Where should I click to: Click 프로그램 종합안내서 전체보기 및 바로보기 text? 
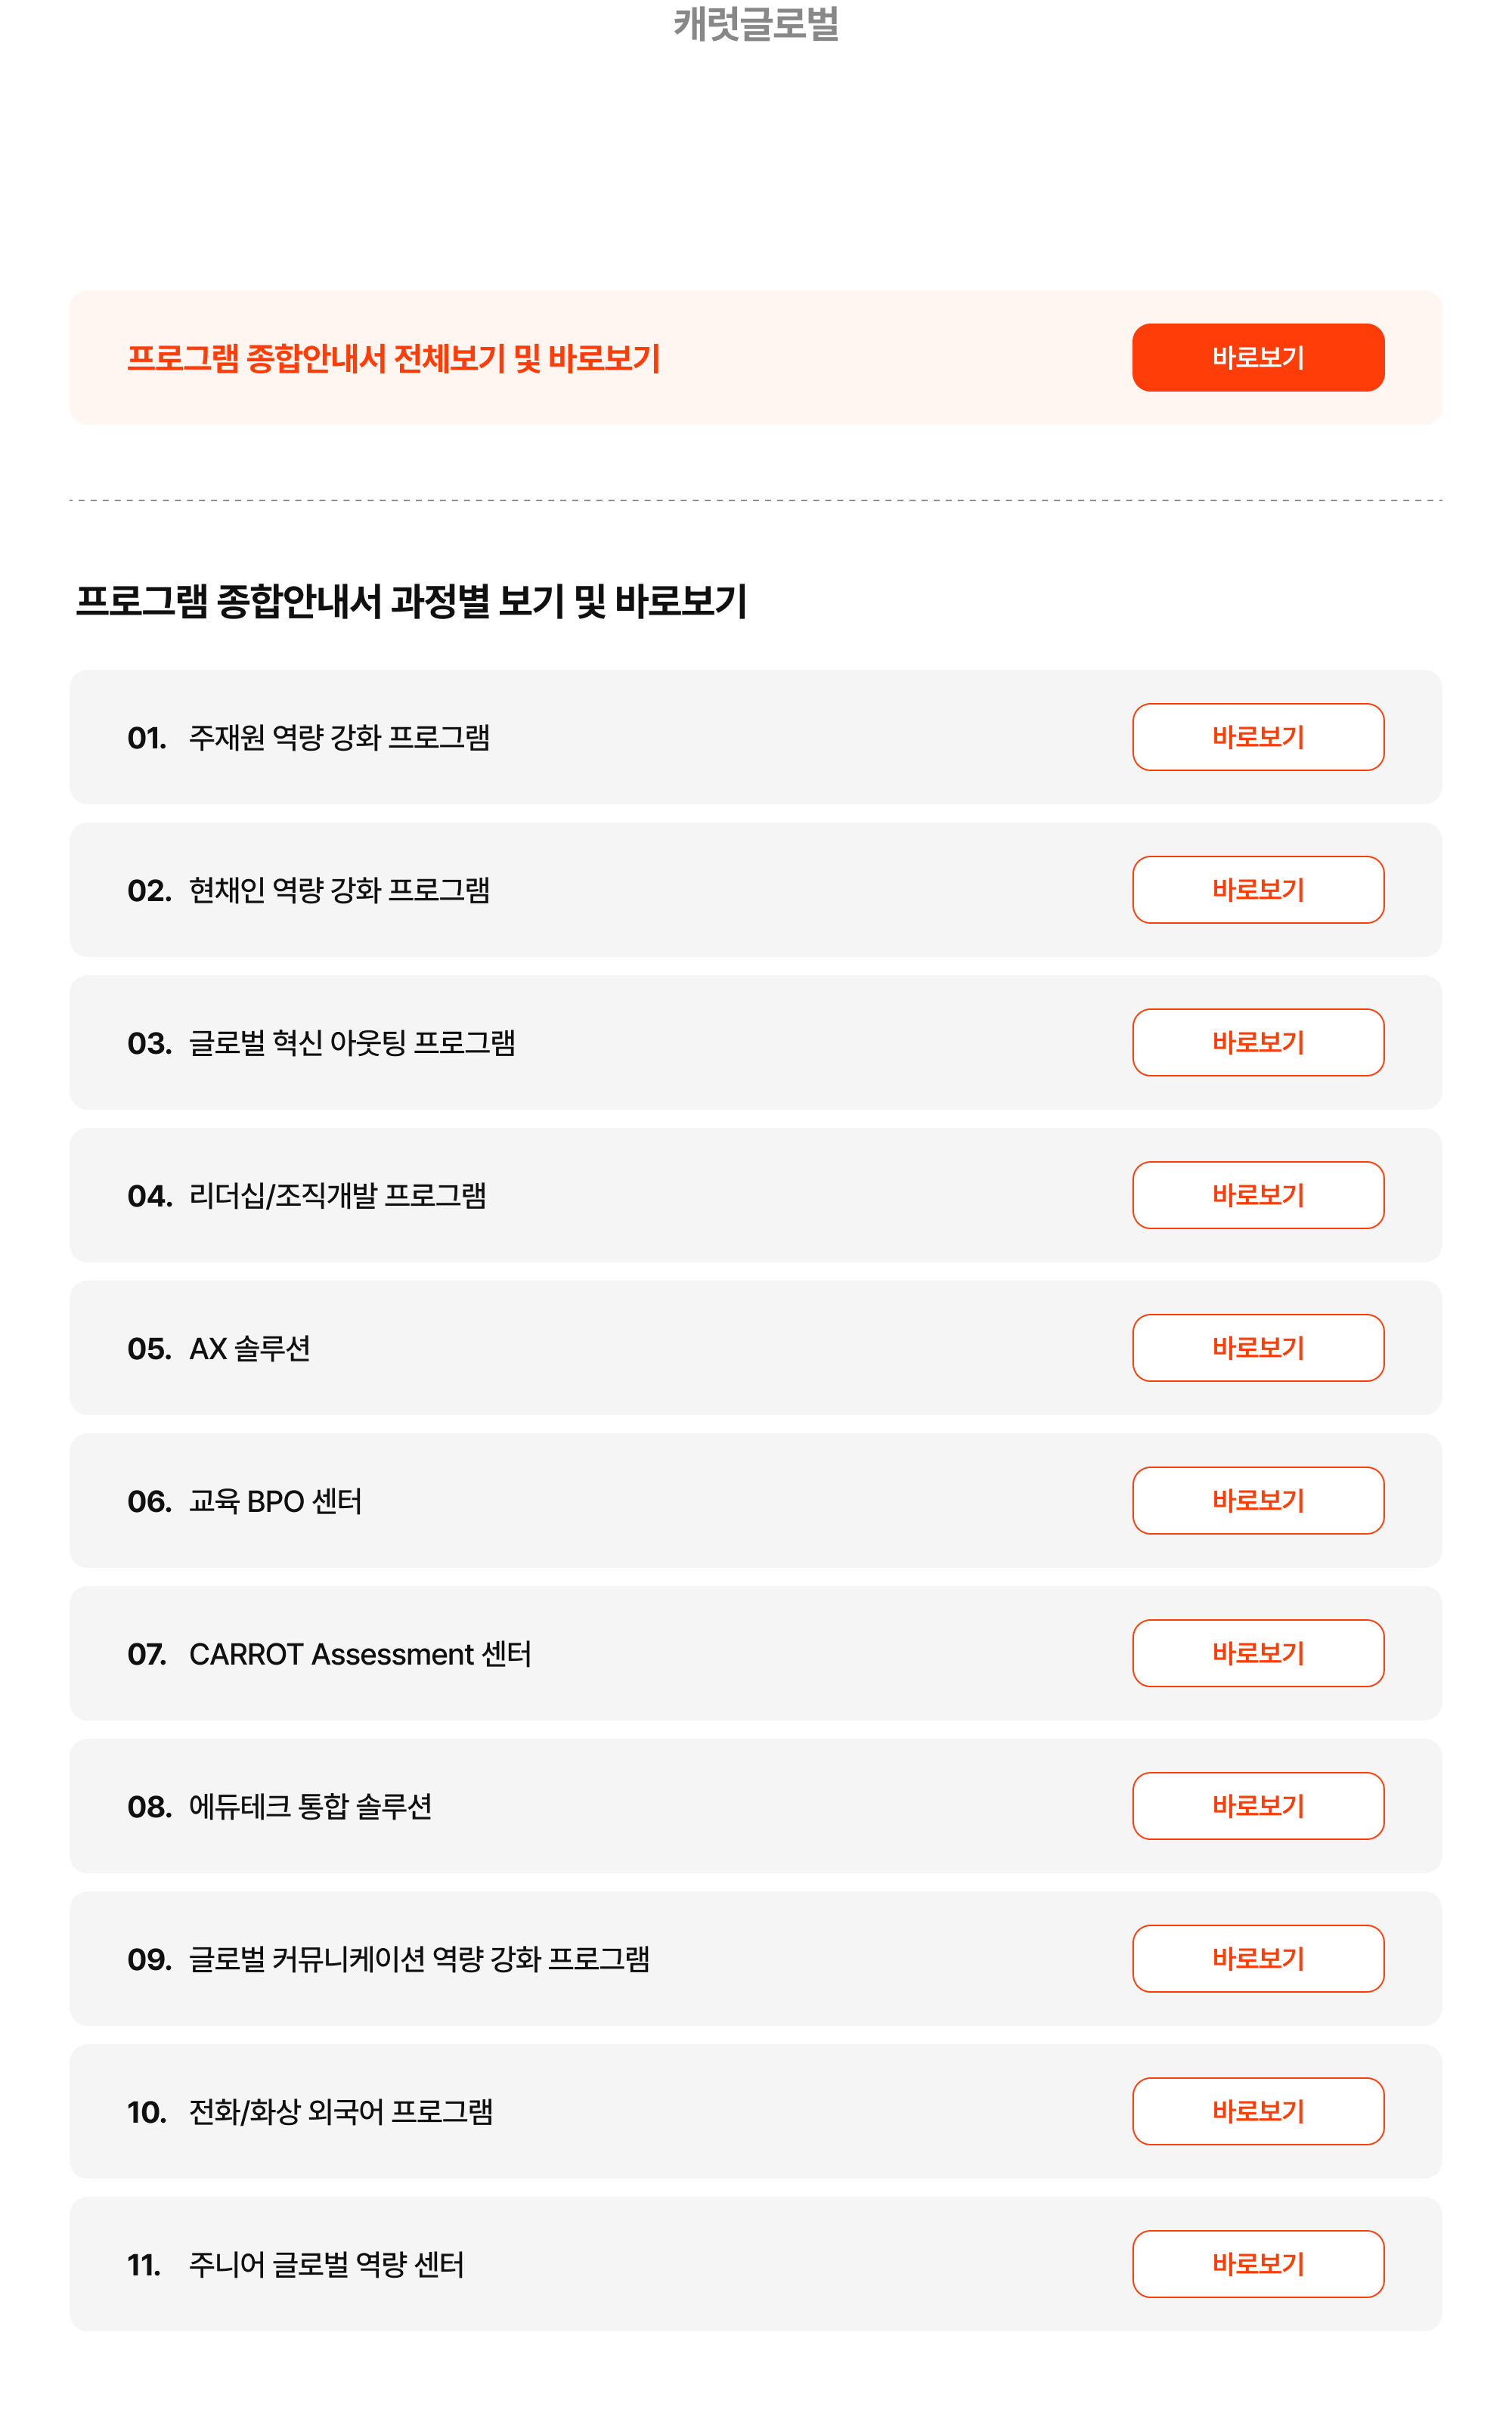tap(394, 358)
